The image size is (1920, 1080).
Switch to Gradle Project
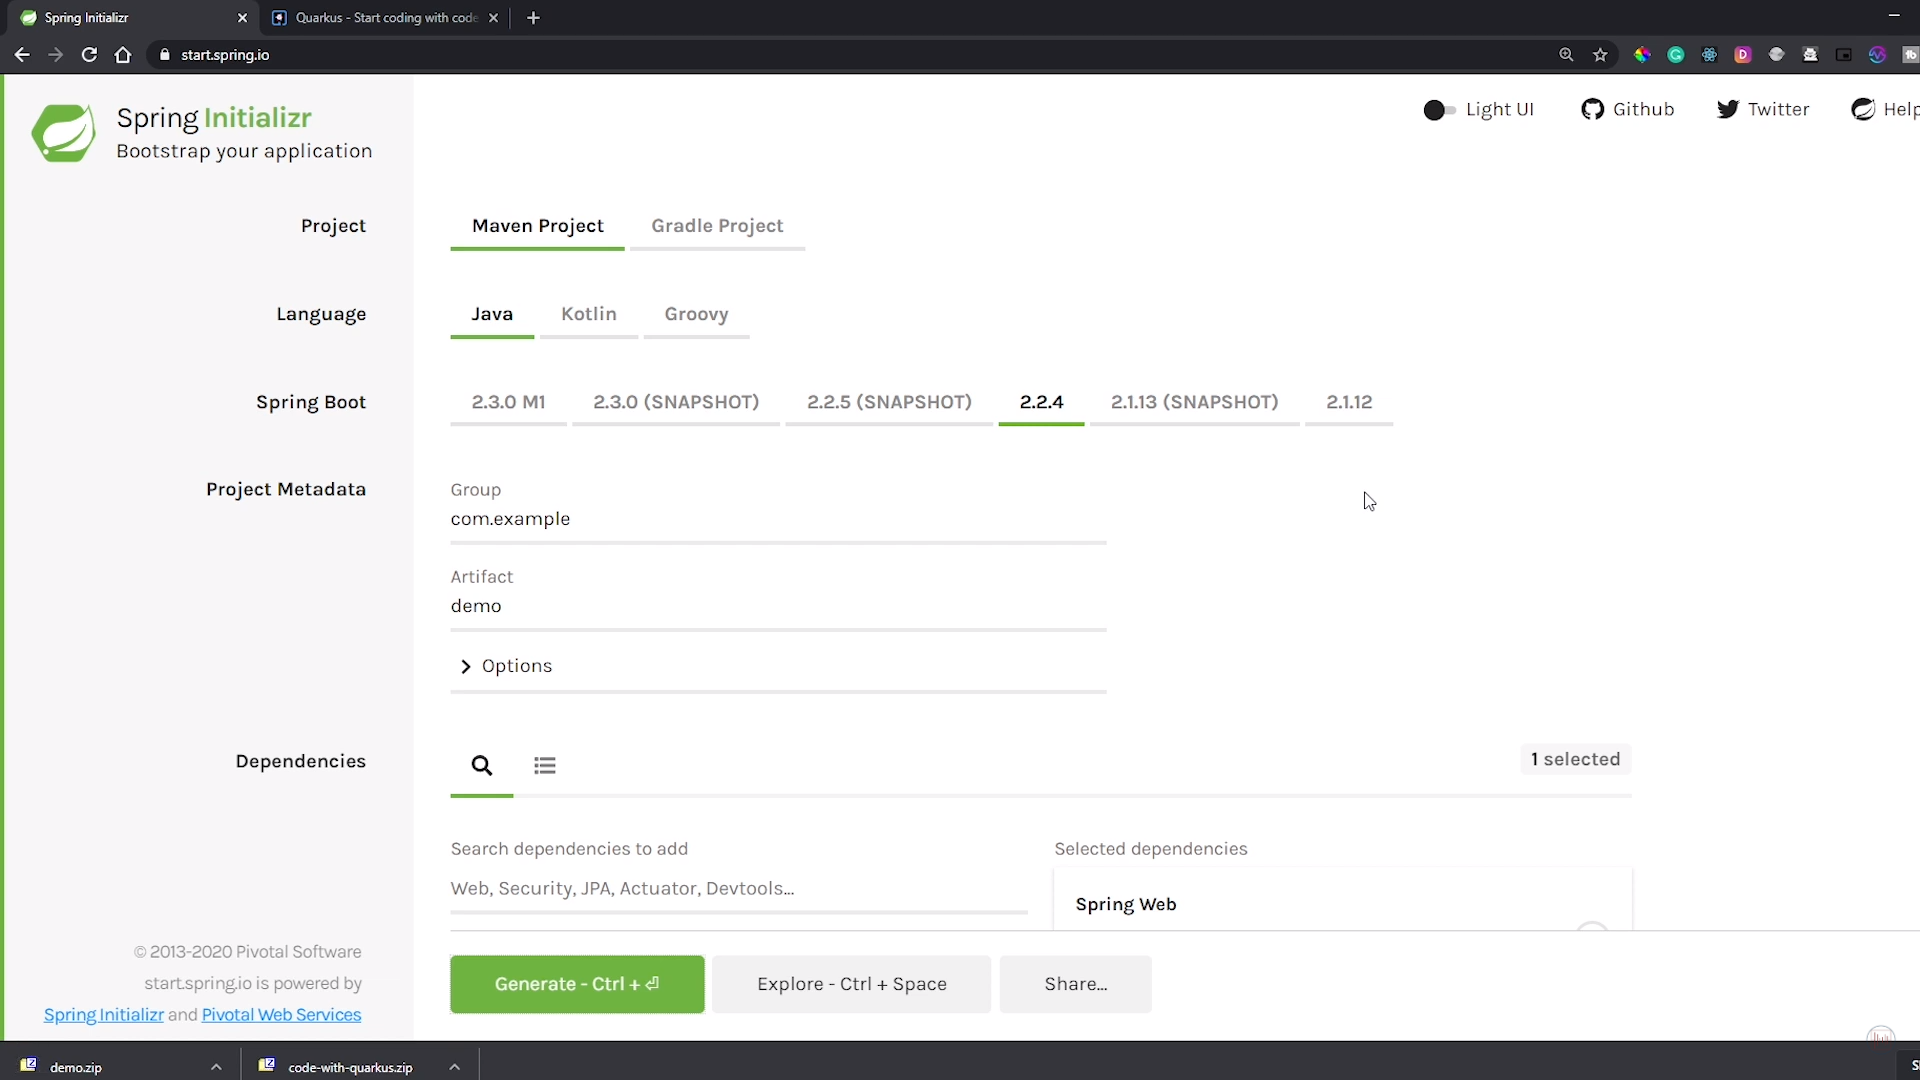[x=717, y=226]
